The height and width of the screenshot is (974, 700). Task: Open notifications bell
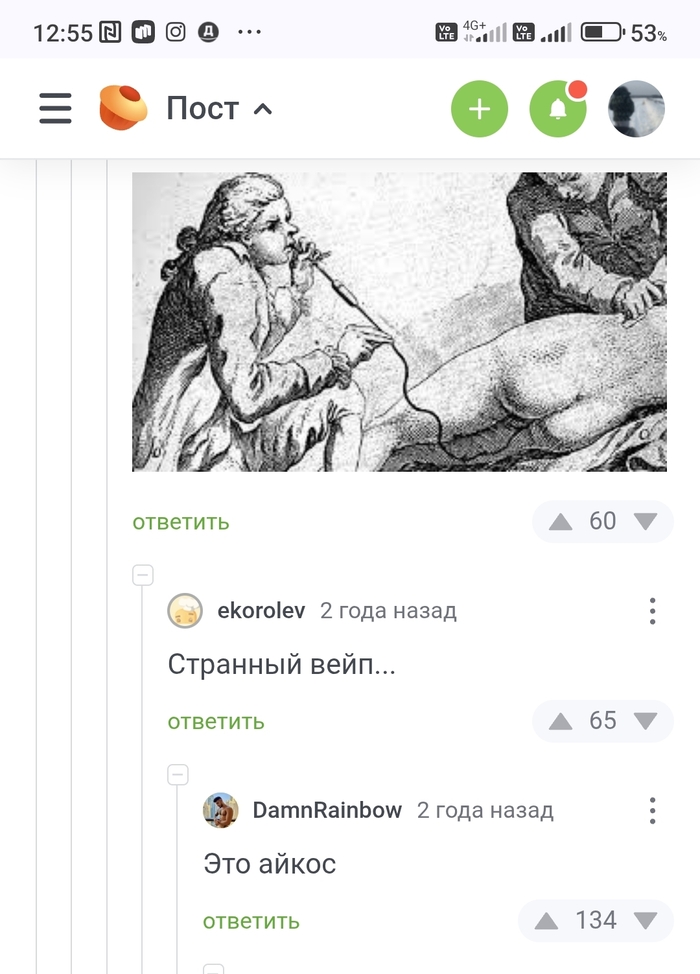click(558, 109)
